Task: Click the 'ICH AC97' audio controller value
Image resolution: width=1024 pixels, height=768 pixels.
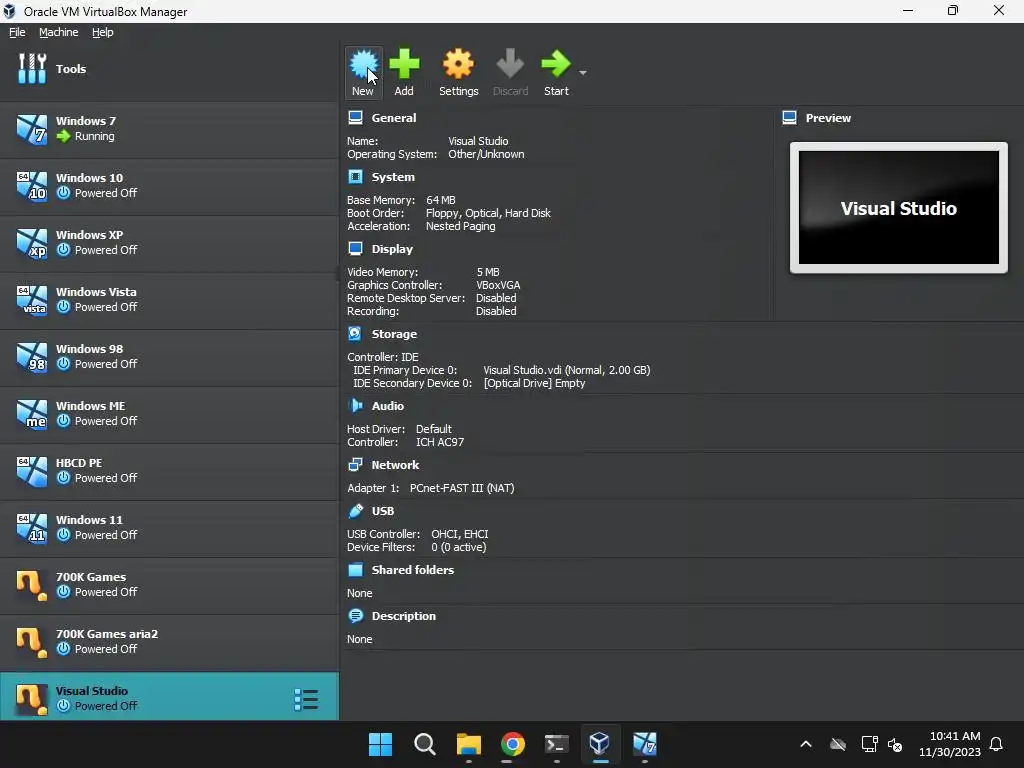Action: tap(440, 442)
